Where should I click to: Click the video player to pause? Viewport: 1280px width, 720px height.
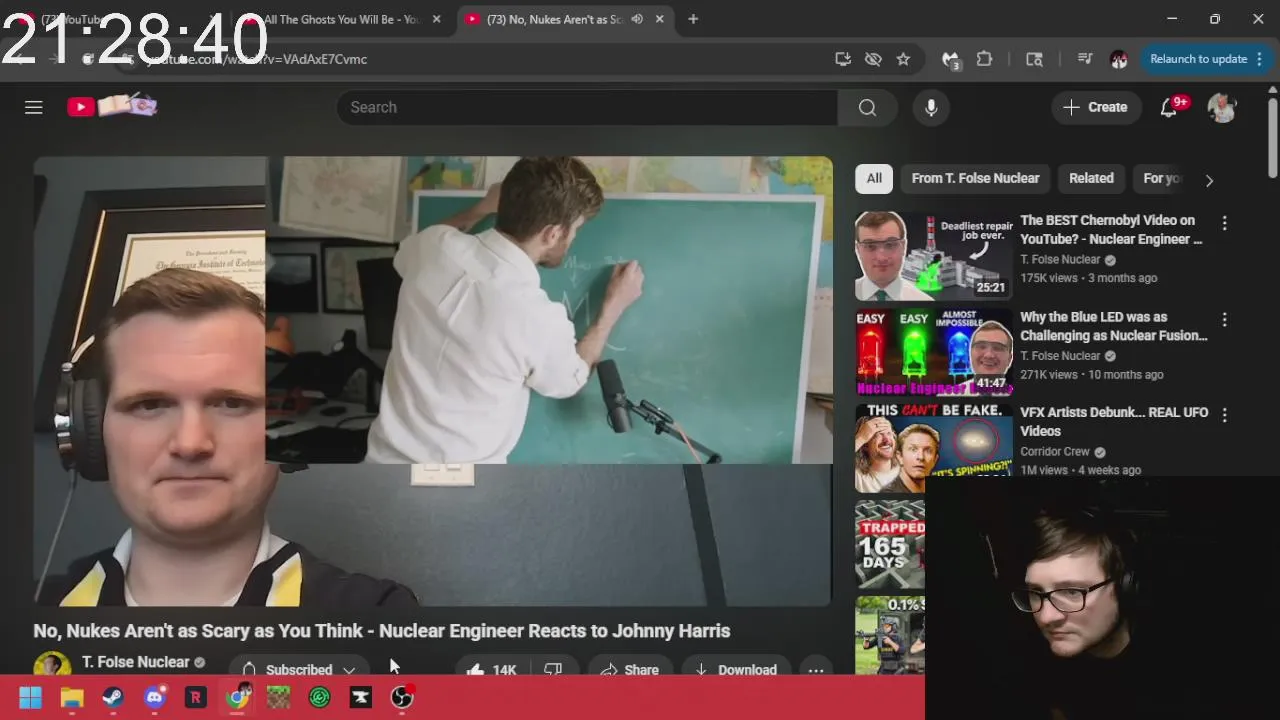(x=433, y=381)
